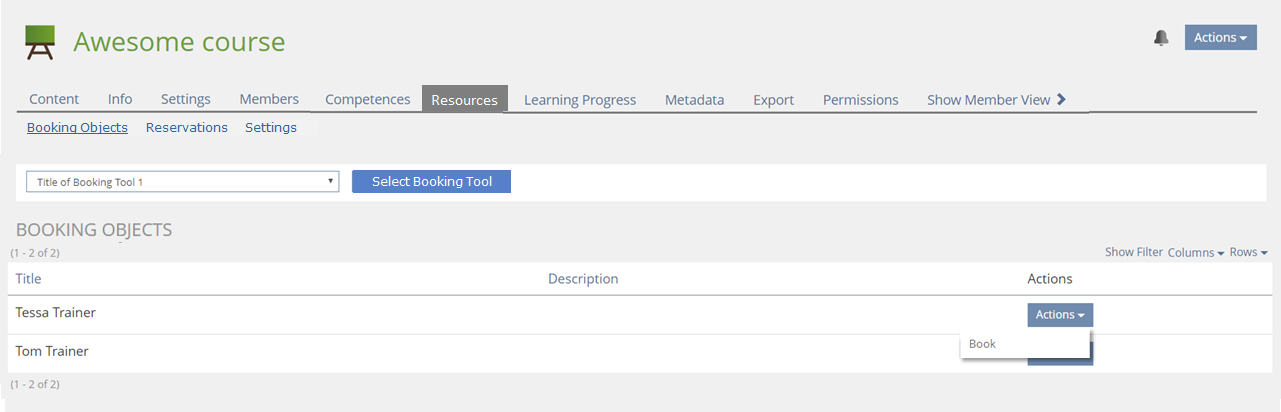Open the Settings sub-tab under Resources

[271, 128]
